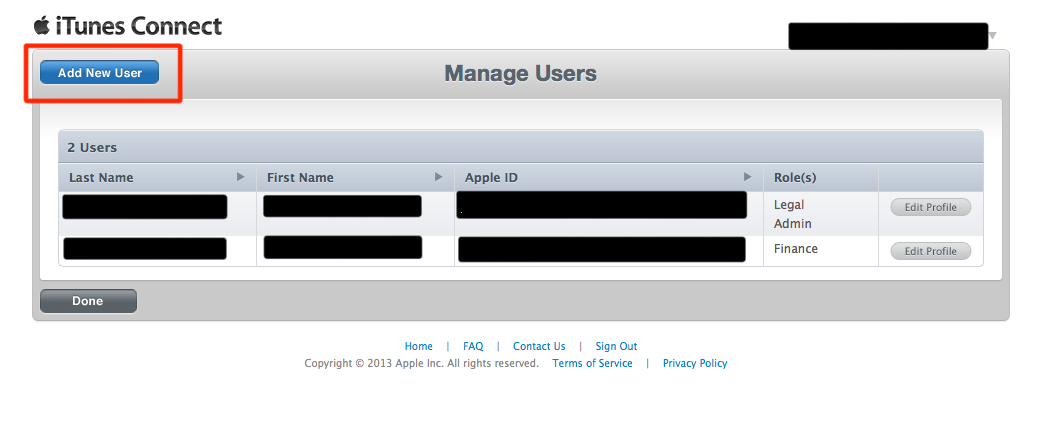View the Terms of Service link
The width and height of the screenshot is (1056, 422).
pyautogui.click(x=592, y=363)
